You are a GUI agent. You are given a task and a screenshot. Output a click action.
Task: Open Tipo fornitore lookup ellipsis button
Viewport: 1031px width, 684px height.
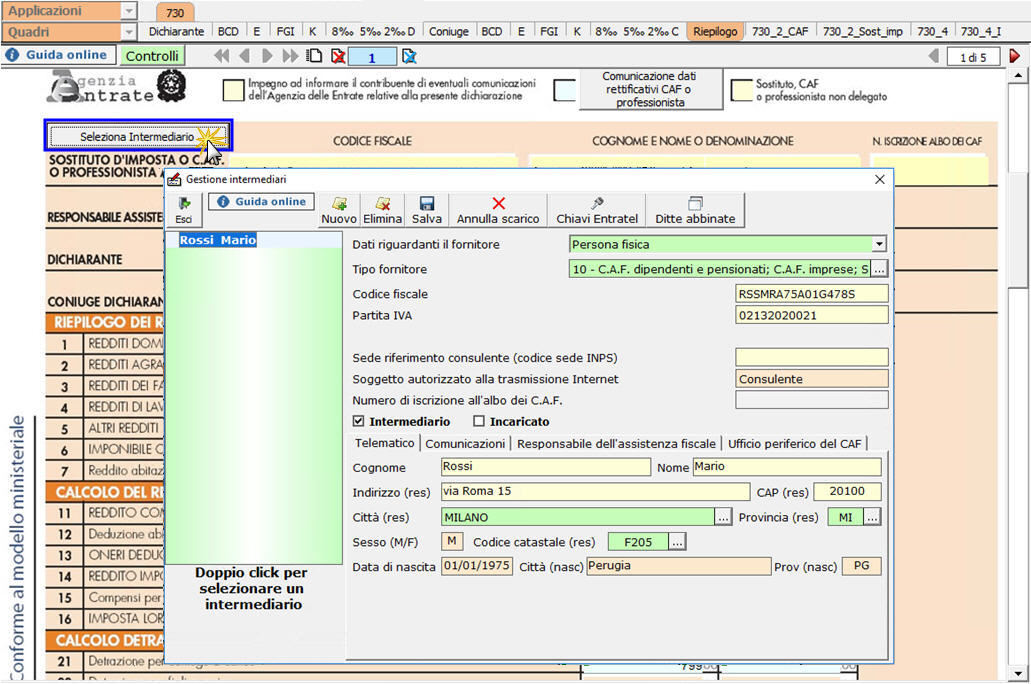point(879,268)
